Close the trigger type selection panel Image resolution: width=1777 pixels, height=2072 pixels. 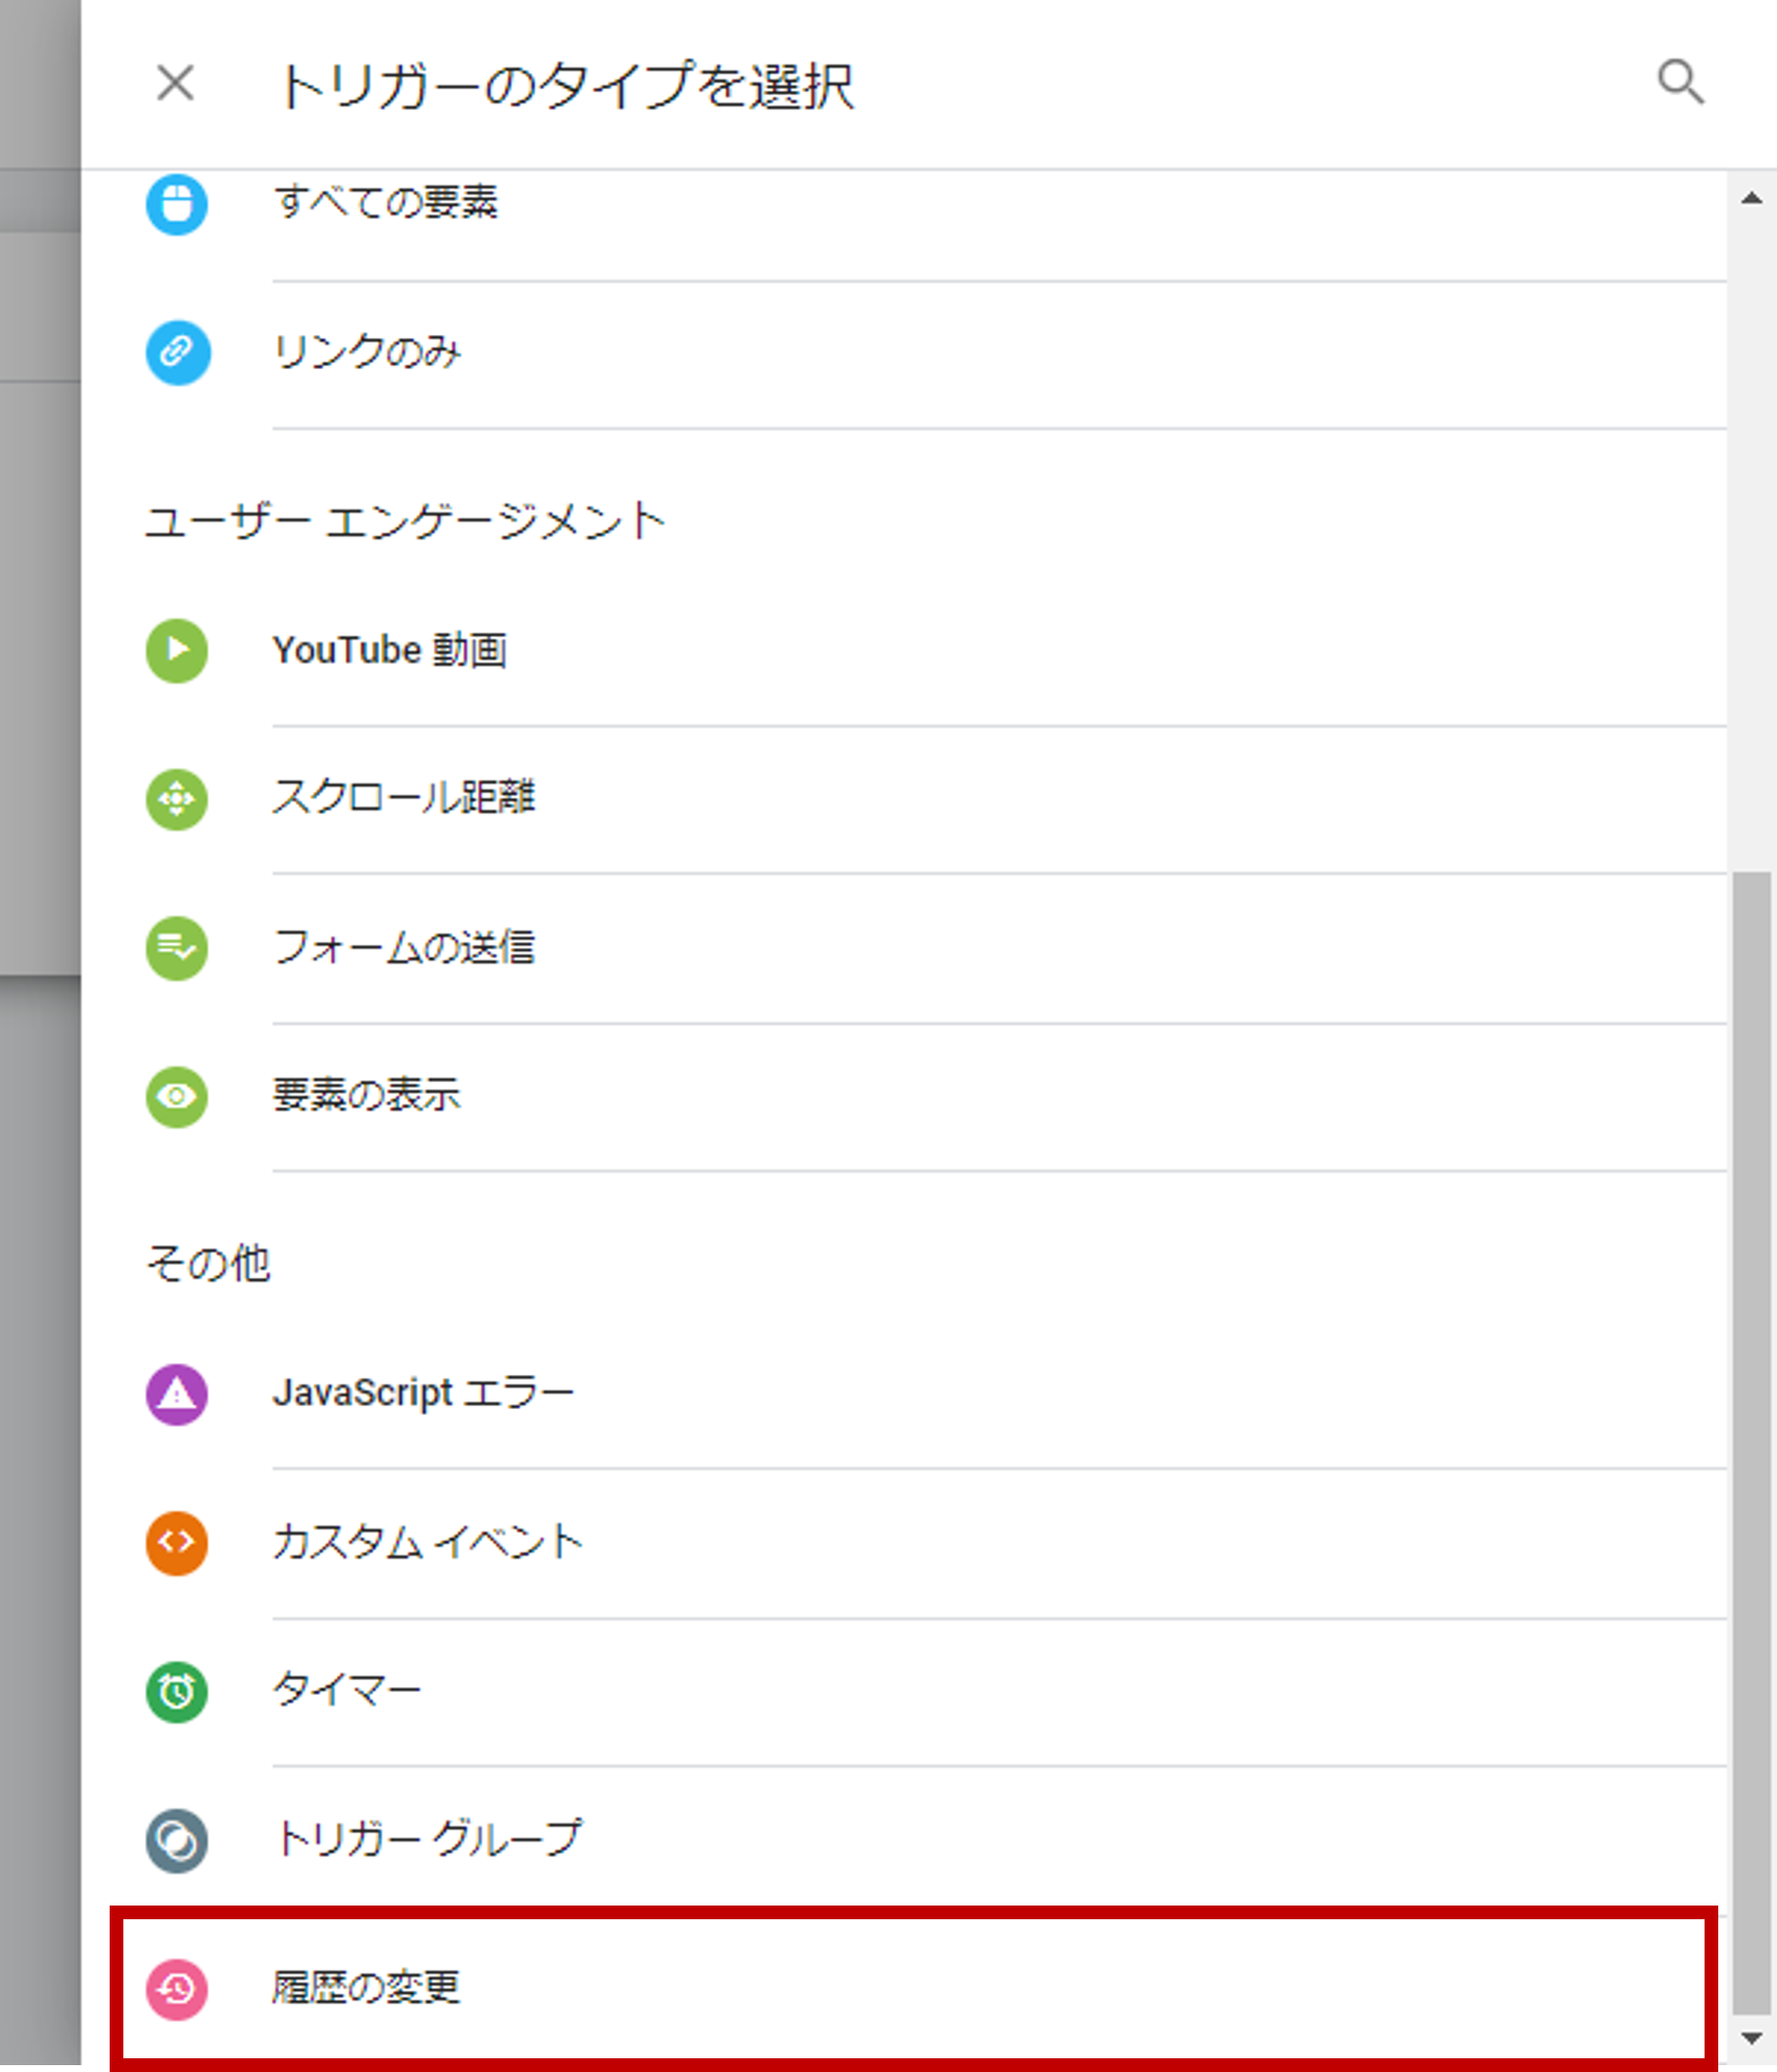(176, 83)
